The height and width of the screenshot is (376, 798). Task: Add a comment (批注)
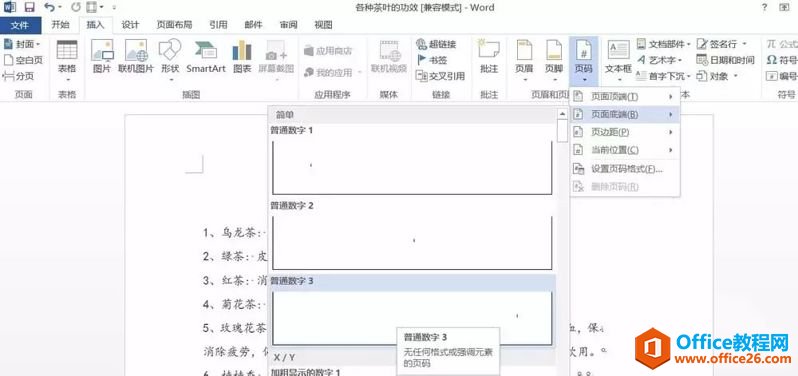pyautogui.click(x=489, y=57)
